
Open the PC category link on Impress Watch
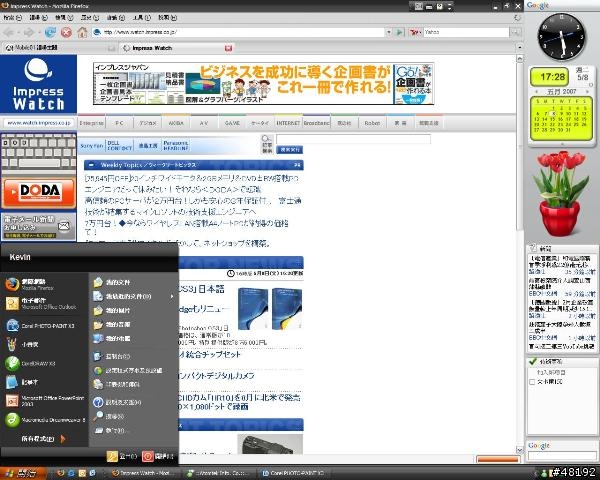(119, 123)
